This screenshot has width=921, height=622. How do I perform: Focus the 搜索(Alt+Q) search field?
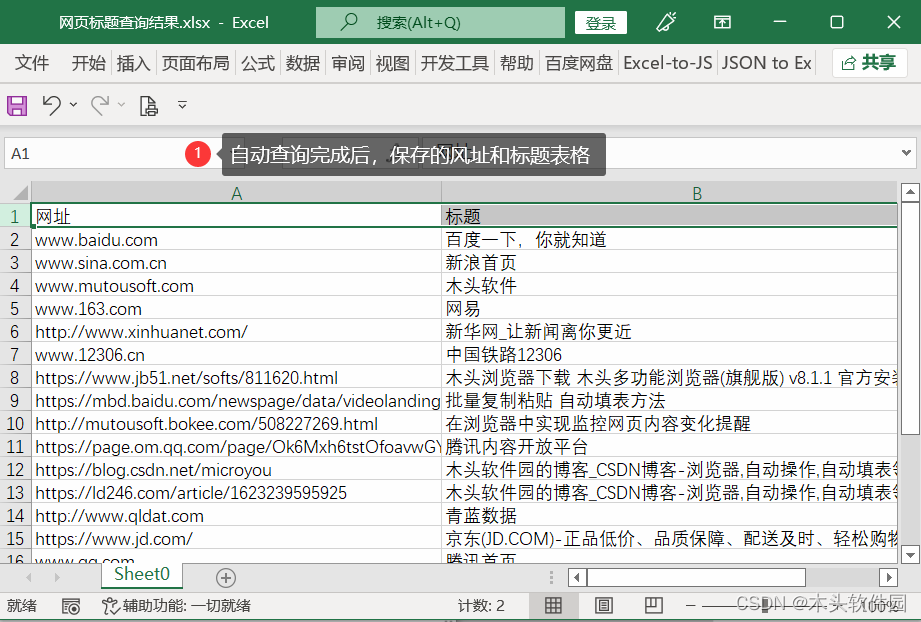pos(440,22)
